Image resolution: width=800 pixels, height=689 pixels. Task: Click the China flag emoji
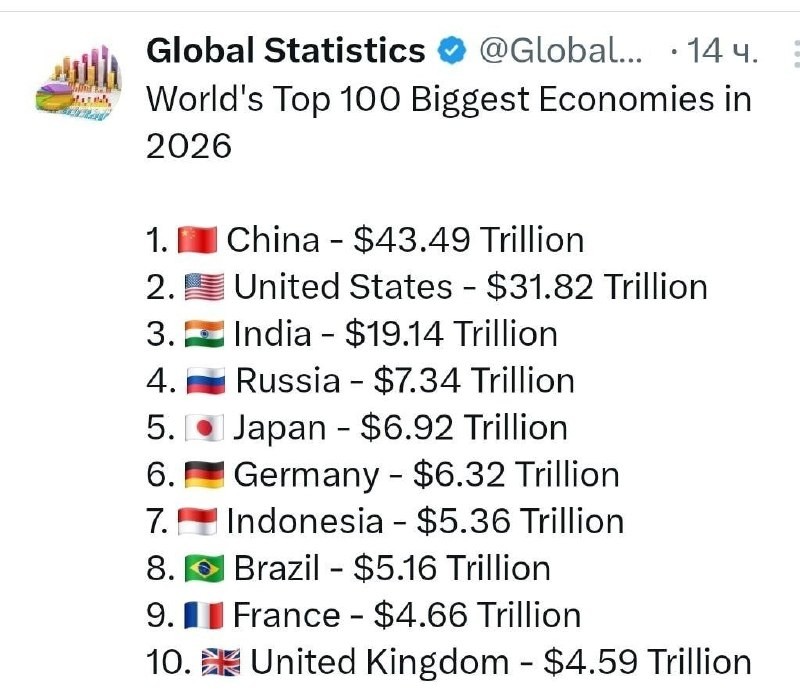197,240
